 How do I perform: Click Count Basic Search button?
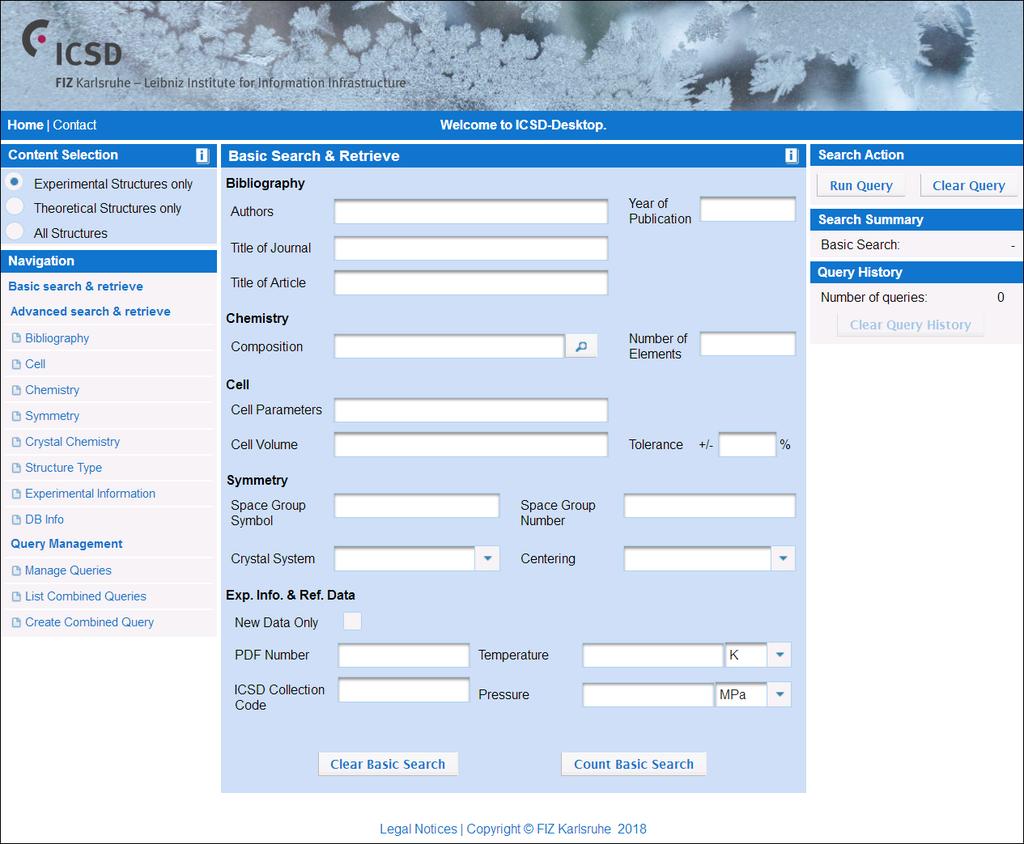pos(633,764)
